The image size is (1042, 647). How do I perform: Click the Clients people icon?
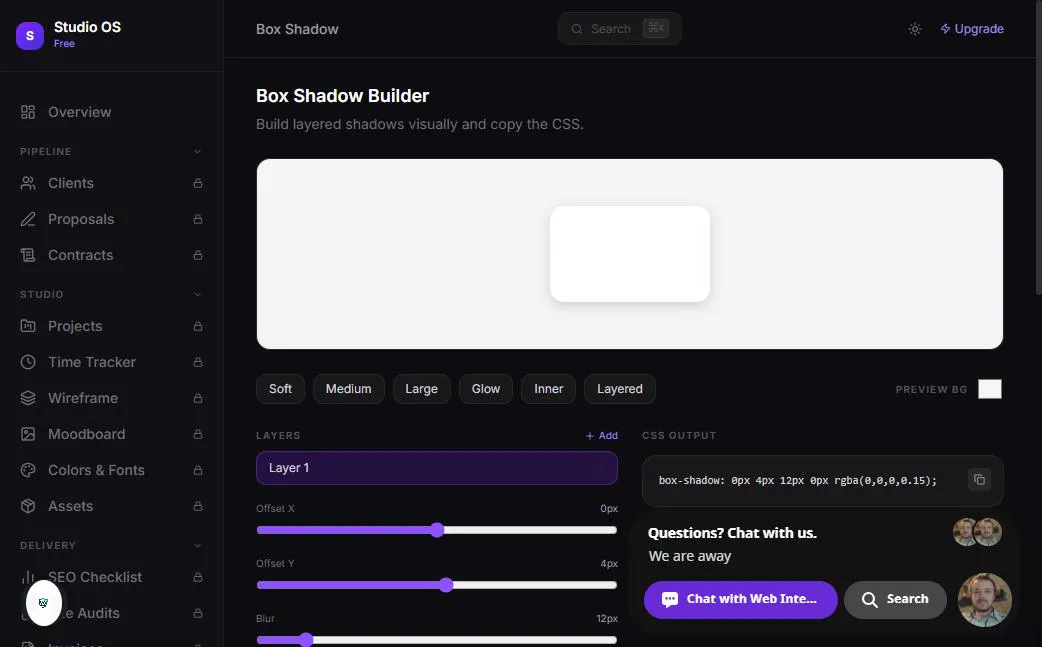click(x=28, y=183)
